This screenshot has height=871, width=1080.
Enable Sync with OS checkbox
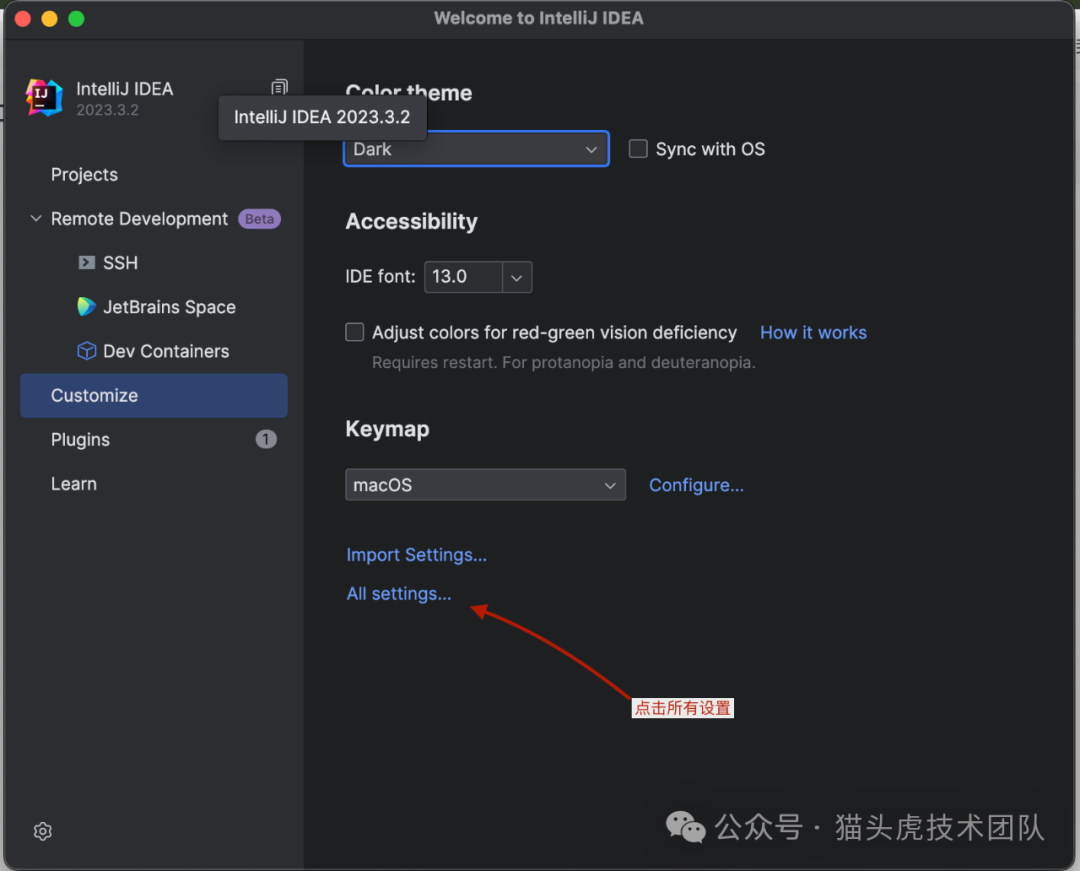coord(638,149)
